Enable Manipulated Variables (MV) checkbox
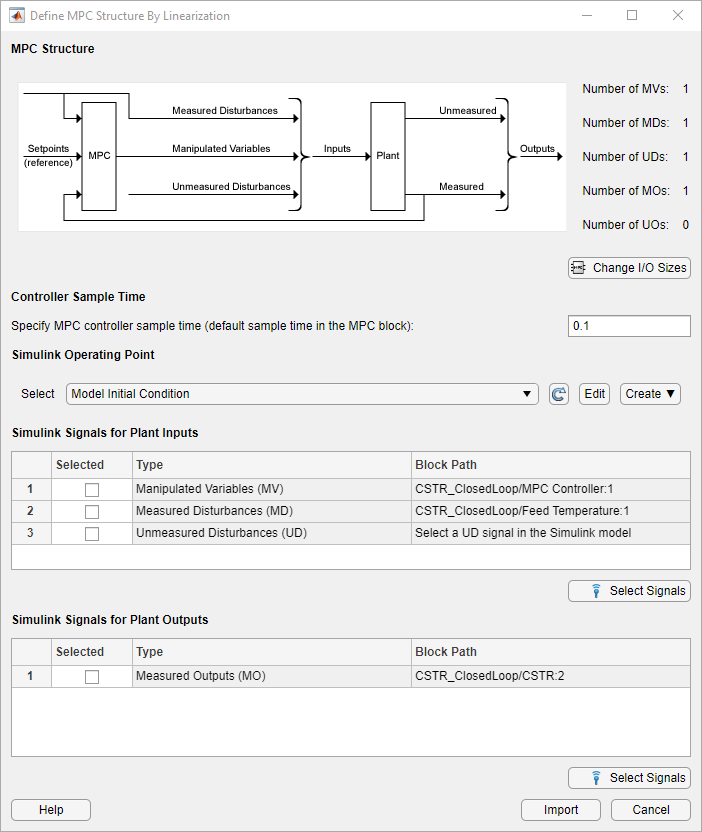 [92, 490]
